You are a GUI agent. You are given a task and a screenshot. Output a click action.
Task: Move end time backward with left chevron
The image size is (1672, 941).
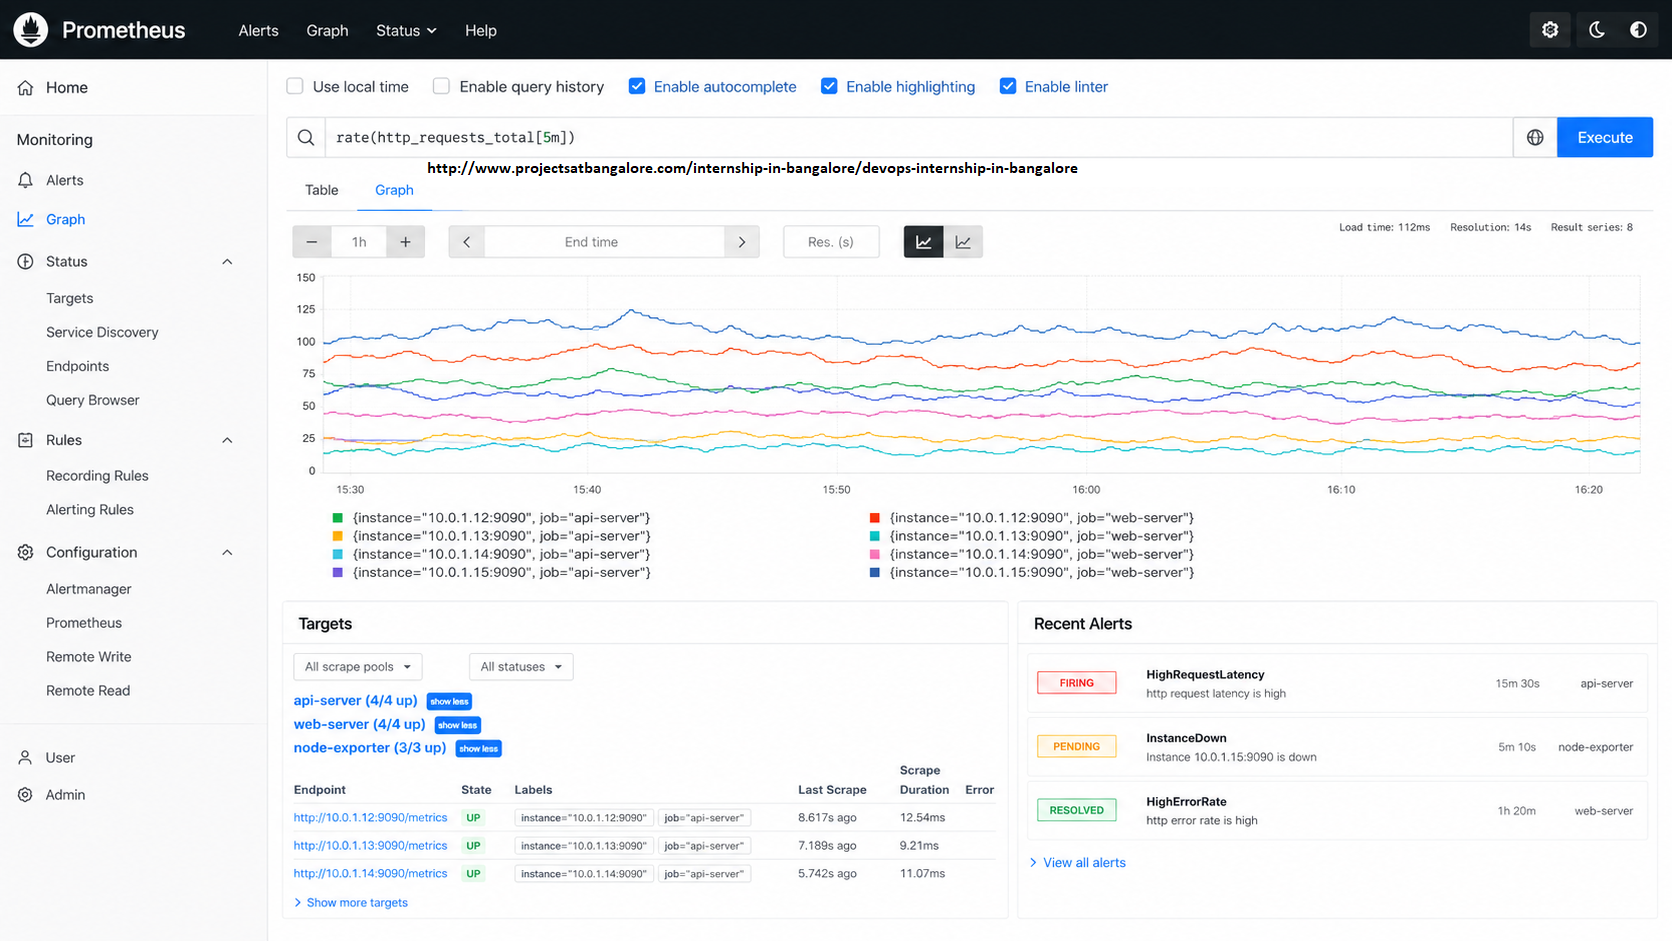point(466,242)
